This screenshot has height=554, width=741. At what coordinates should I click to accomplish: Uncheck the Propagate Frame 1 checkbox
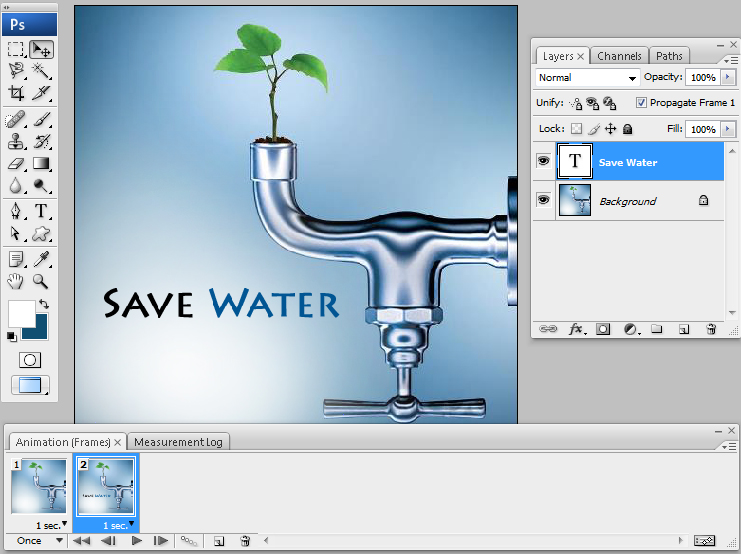641,103
